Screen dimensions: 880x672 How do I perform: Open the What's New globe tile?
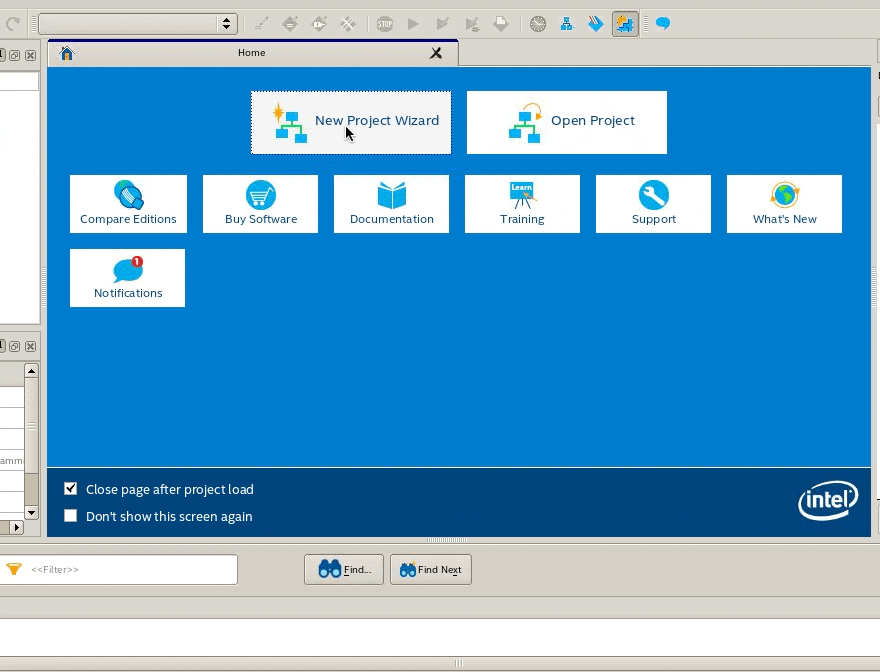tap(784, 204)
